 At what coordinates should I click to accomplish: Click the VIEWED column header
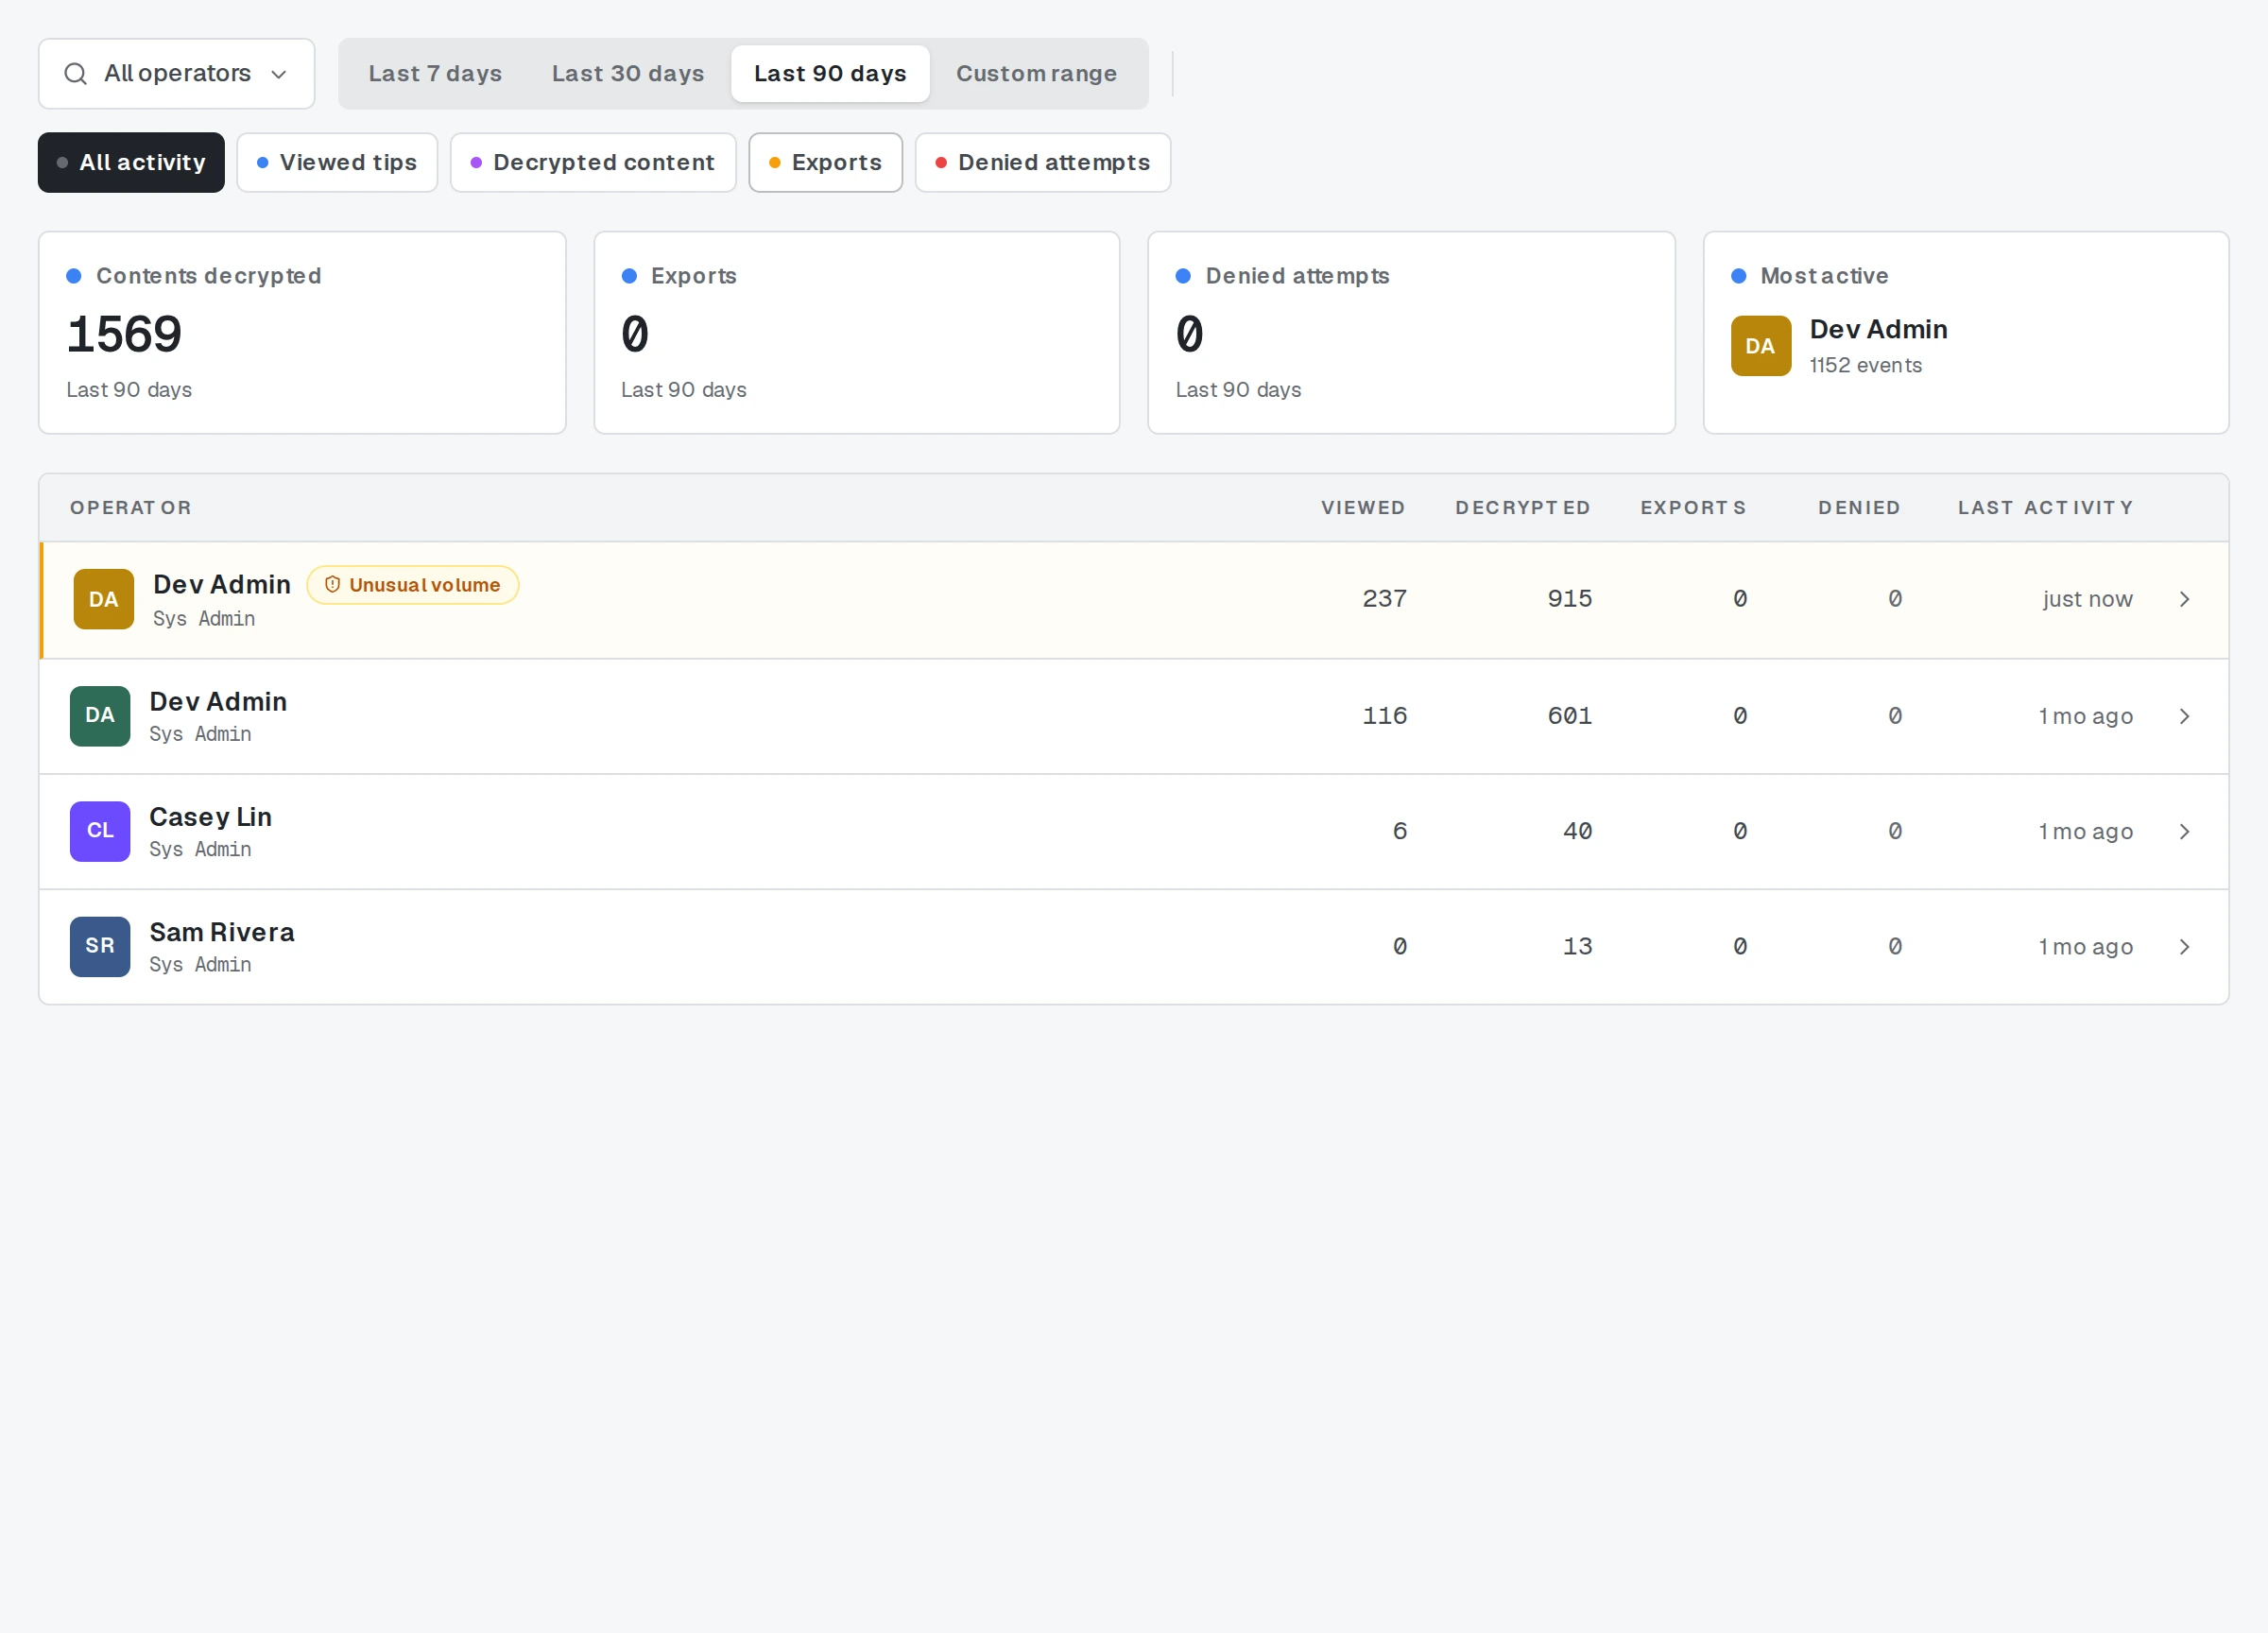pyautogui.click(x=1362, y=508)
